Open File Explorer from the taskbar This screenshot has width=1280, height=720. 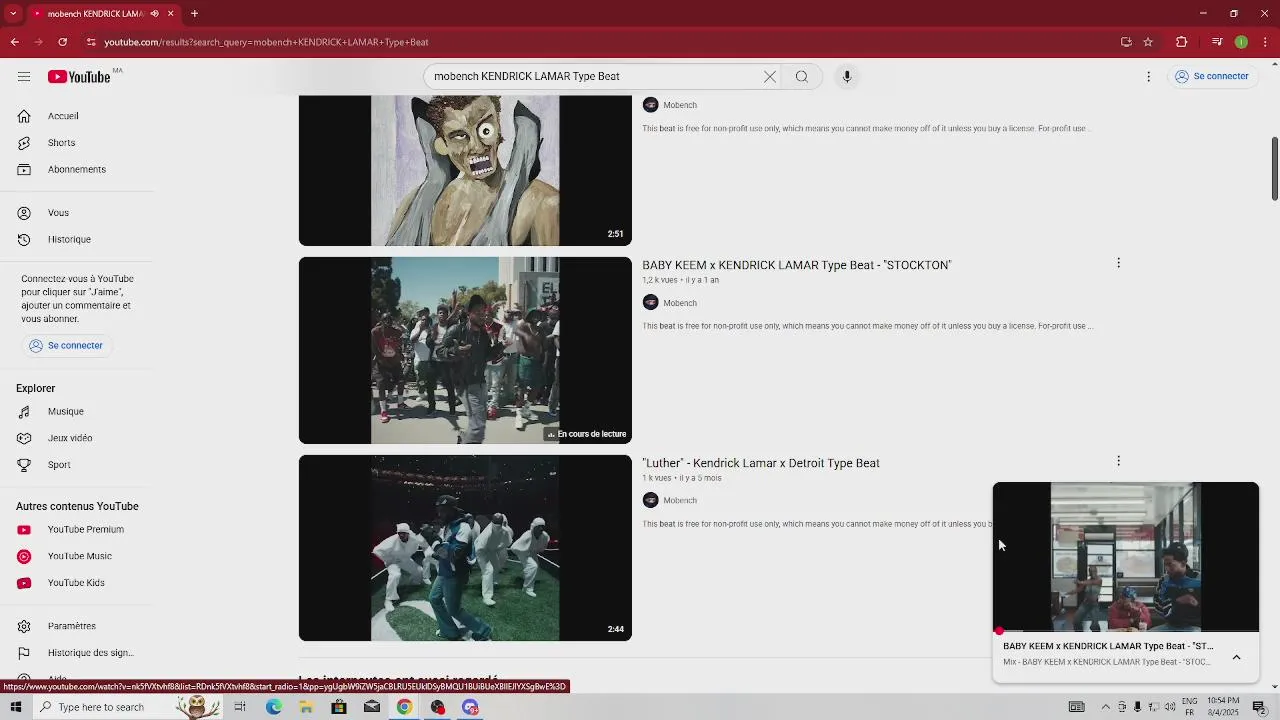306,707
